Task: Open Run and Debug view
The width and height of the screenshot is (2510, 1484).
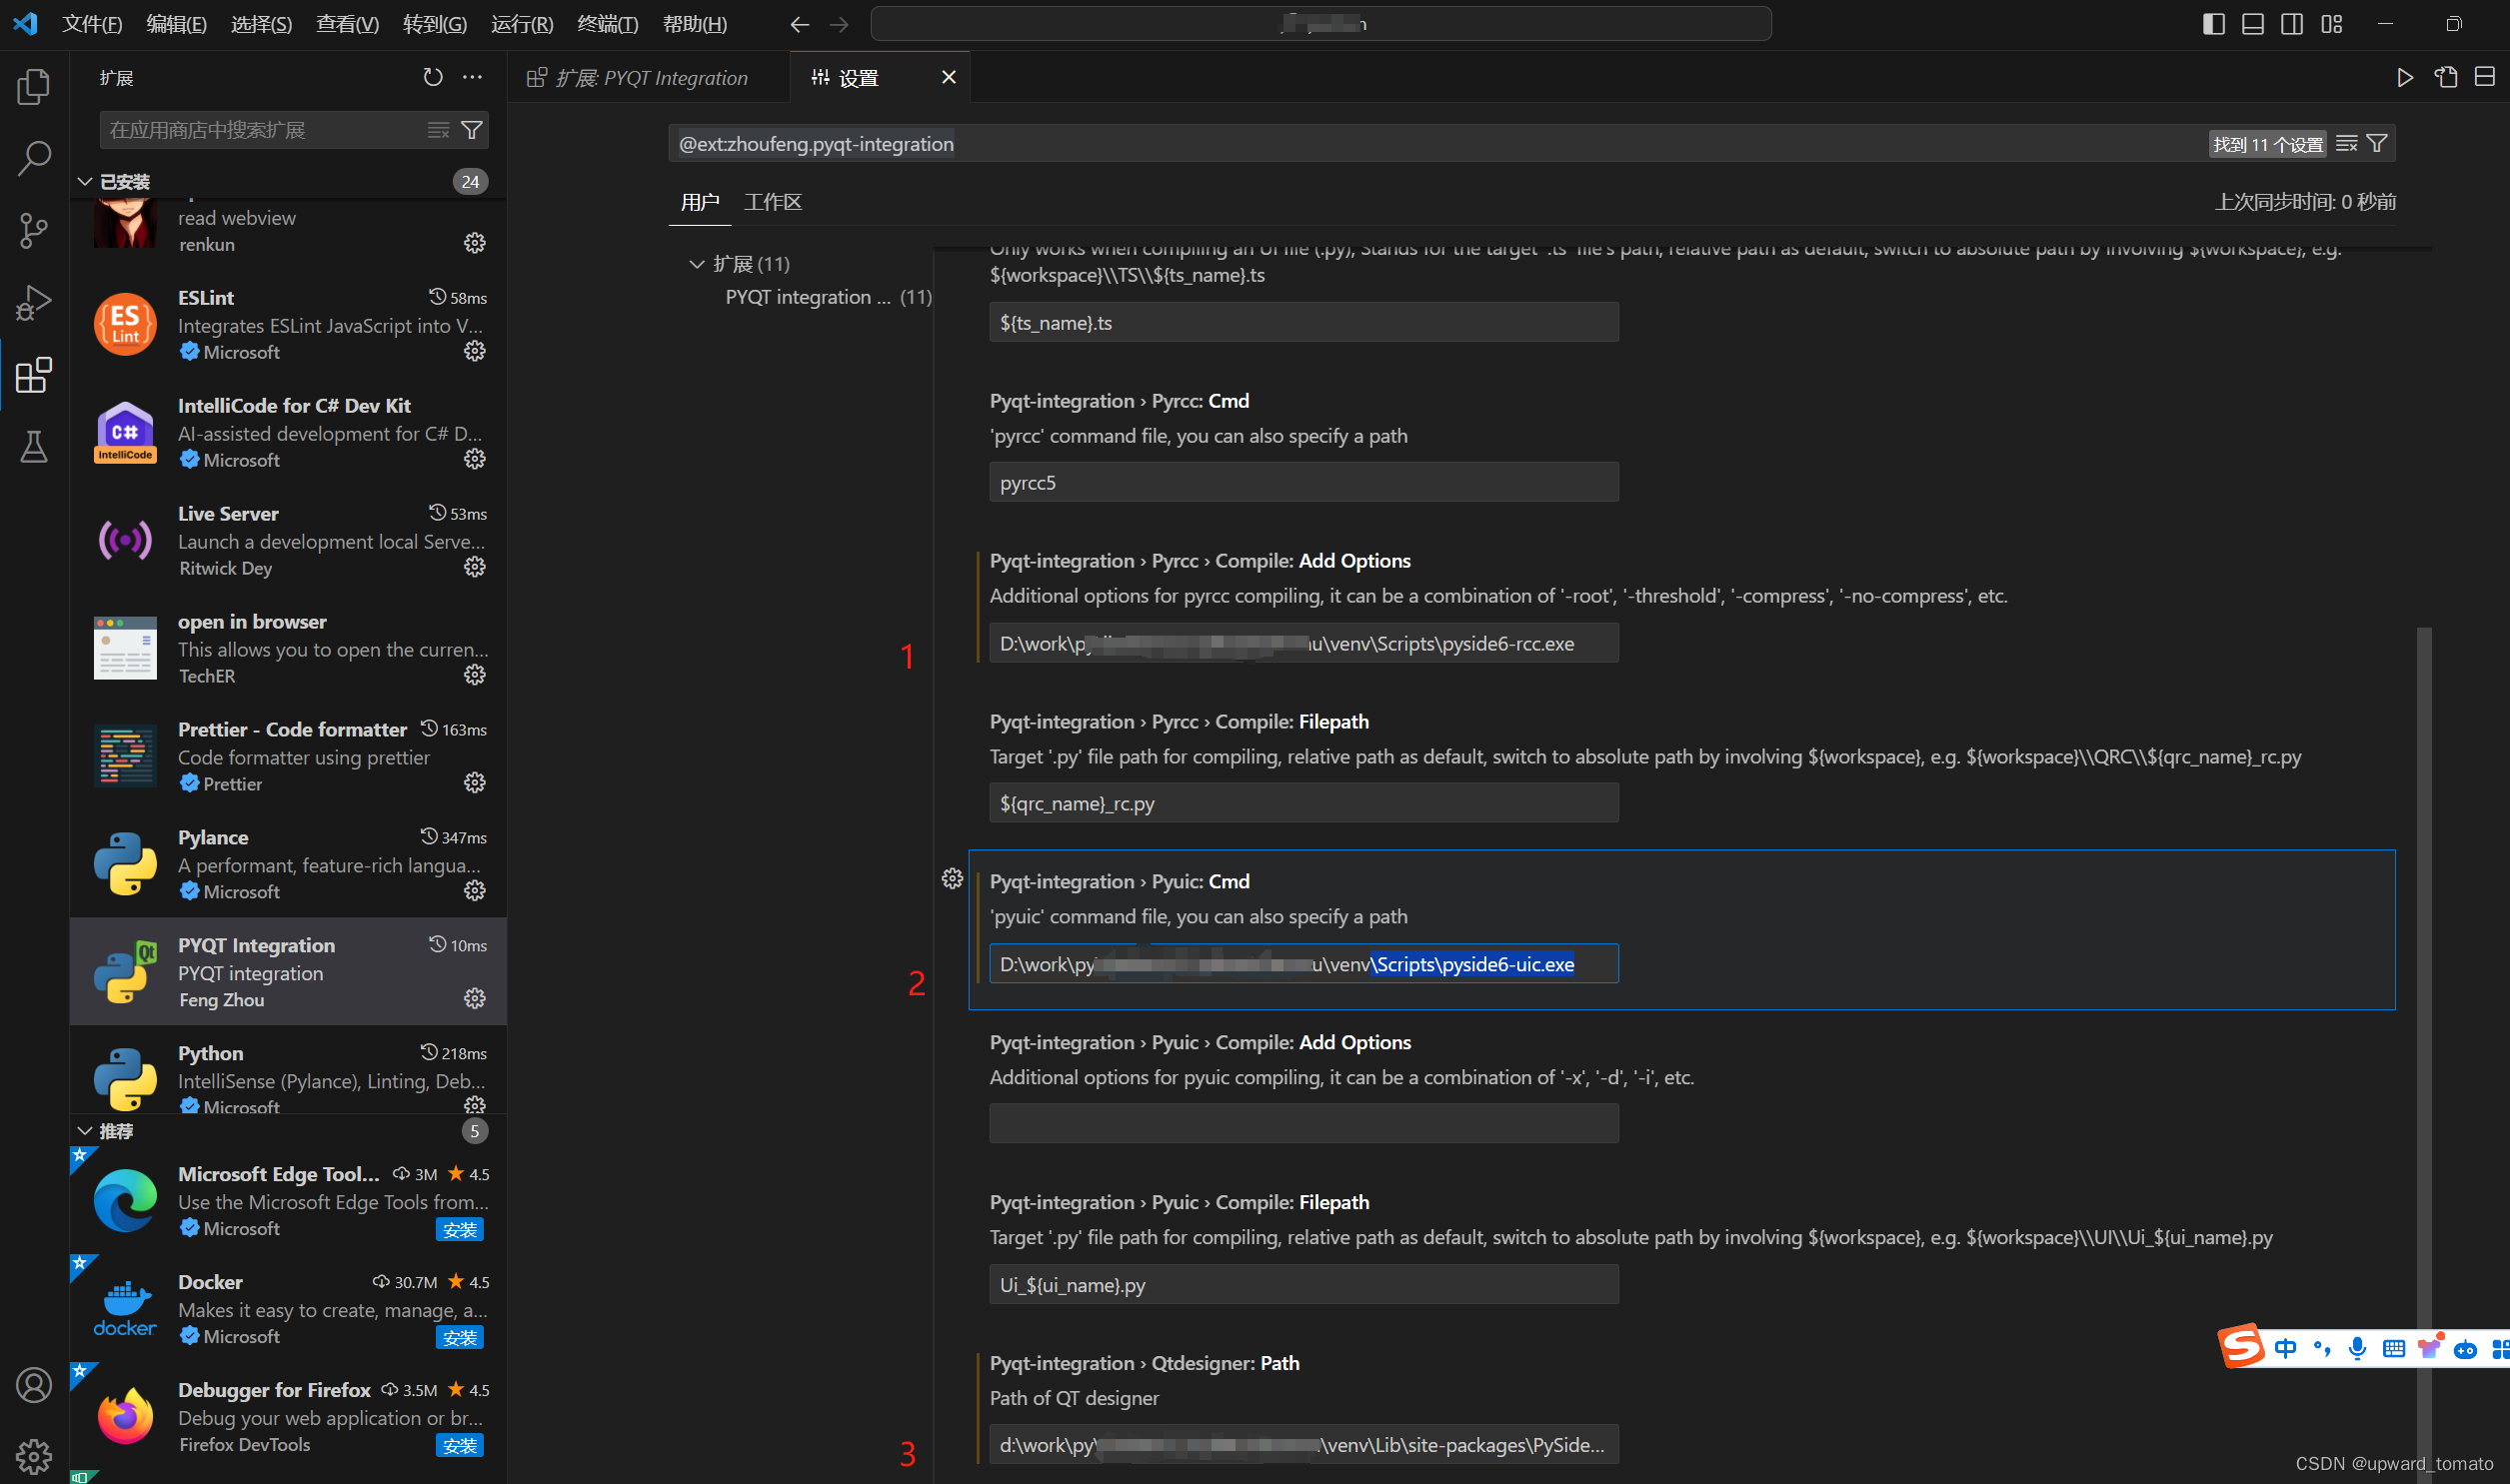Action: coord(34,303)
